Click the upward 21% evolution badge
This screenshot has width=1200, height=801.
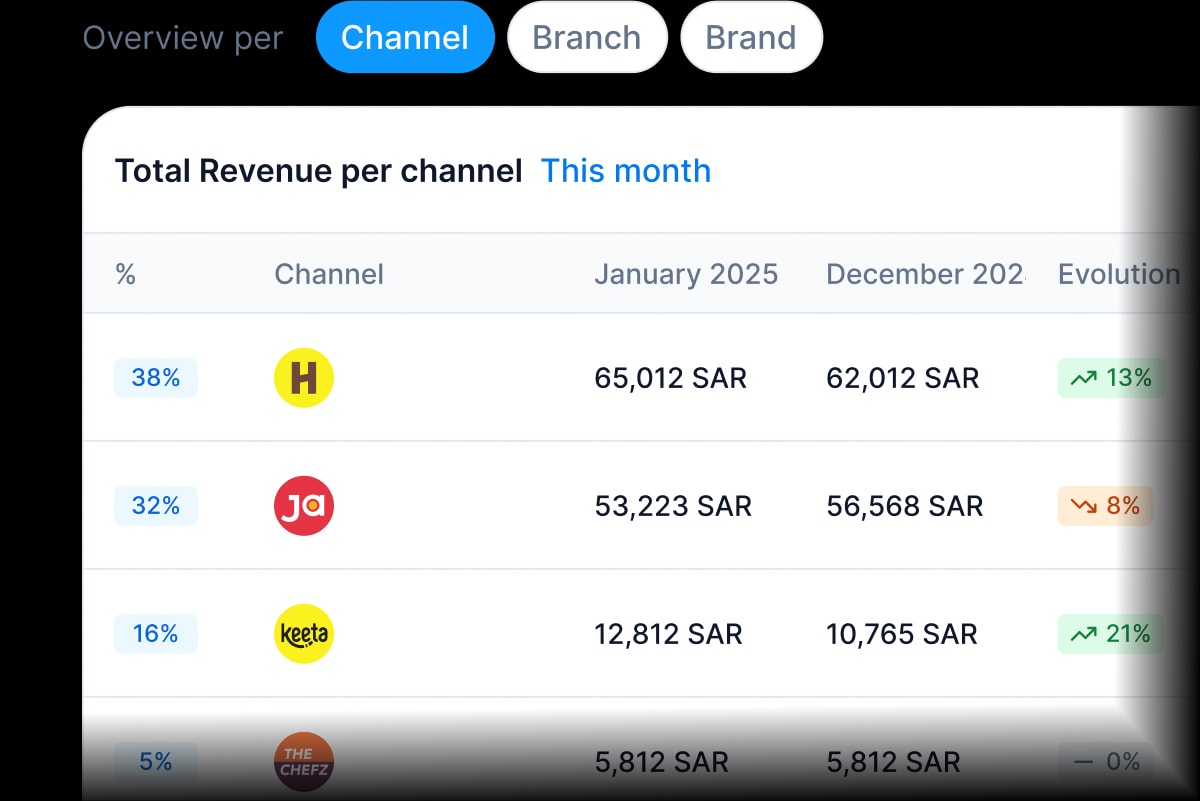[1110, 634]
